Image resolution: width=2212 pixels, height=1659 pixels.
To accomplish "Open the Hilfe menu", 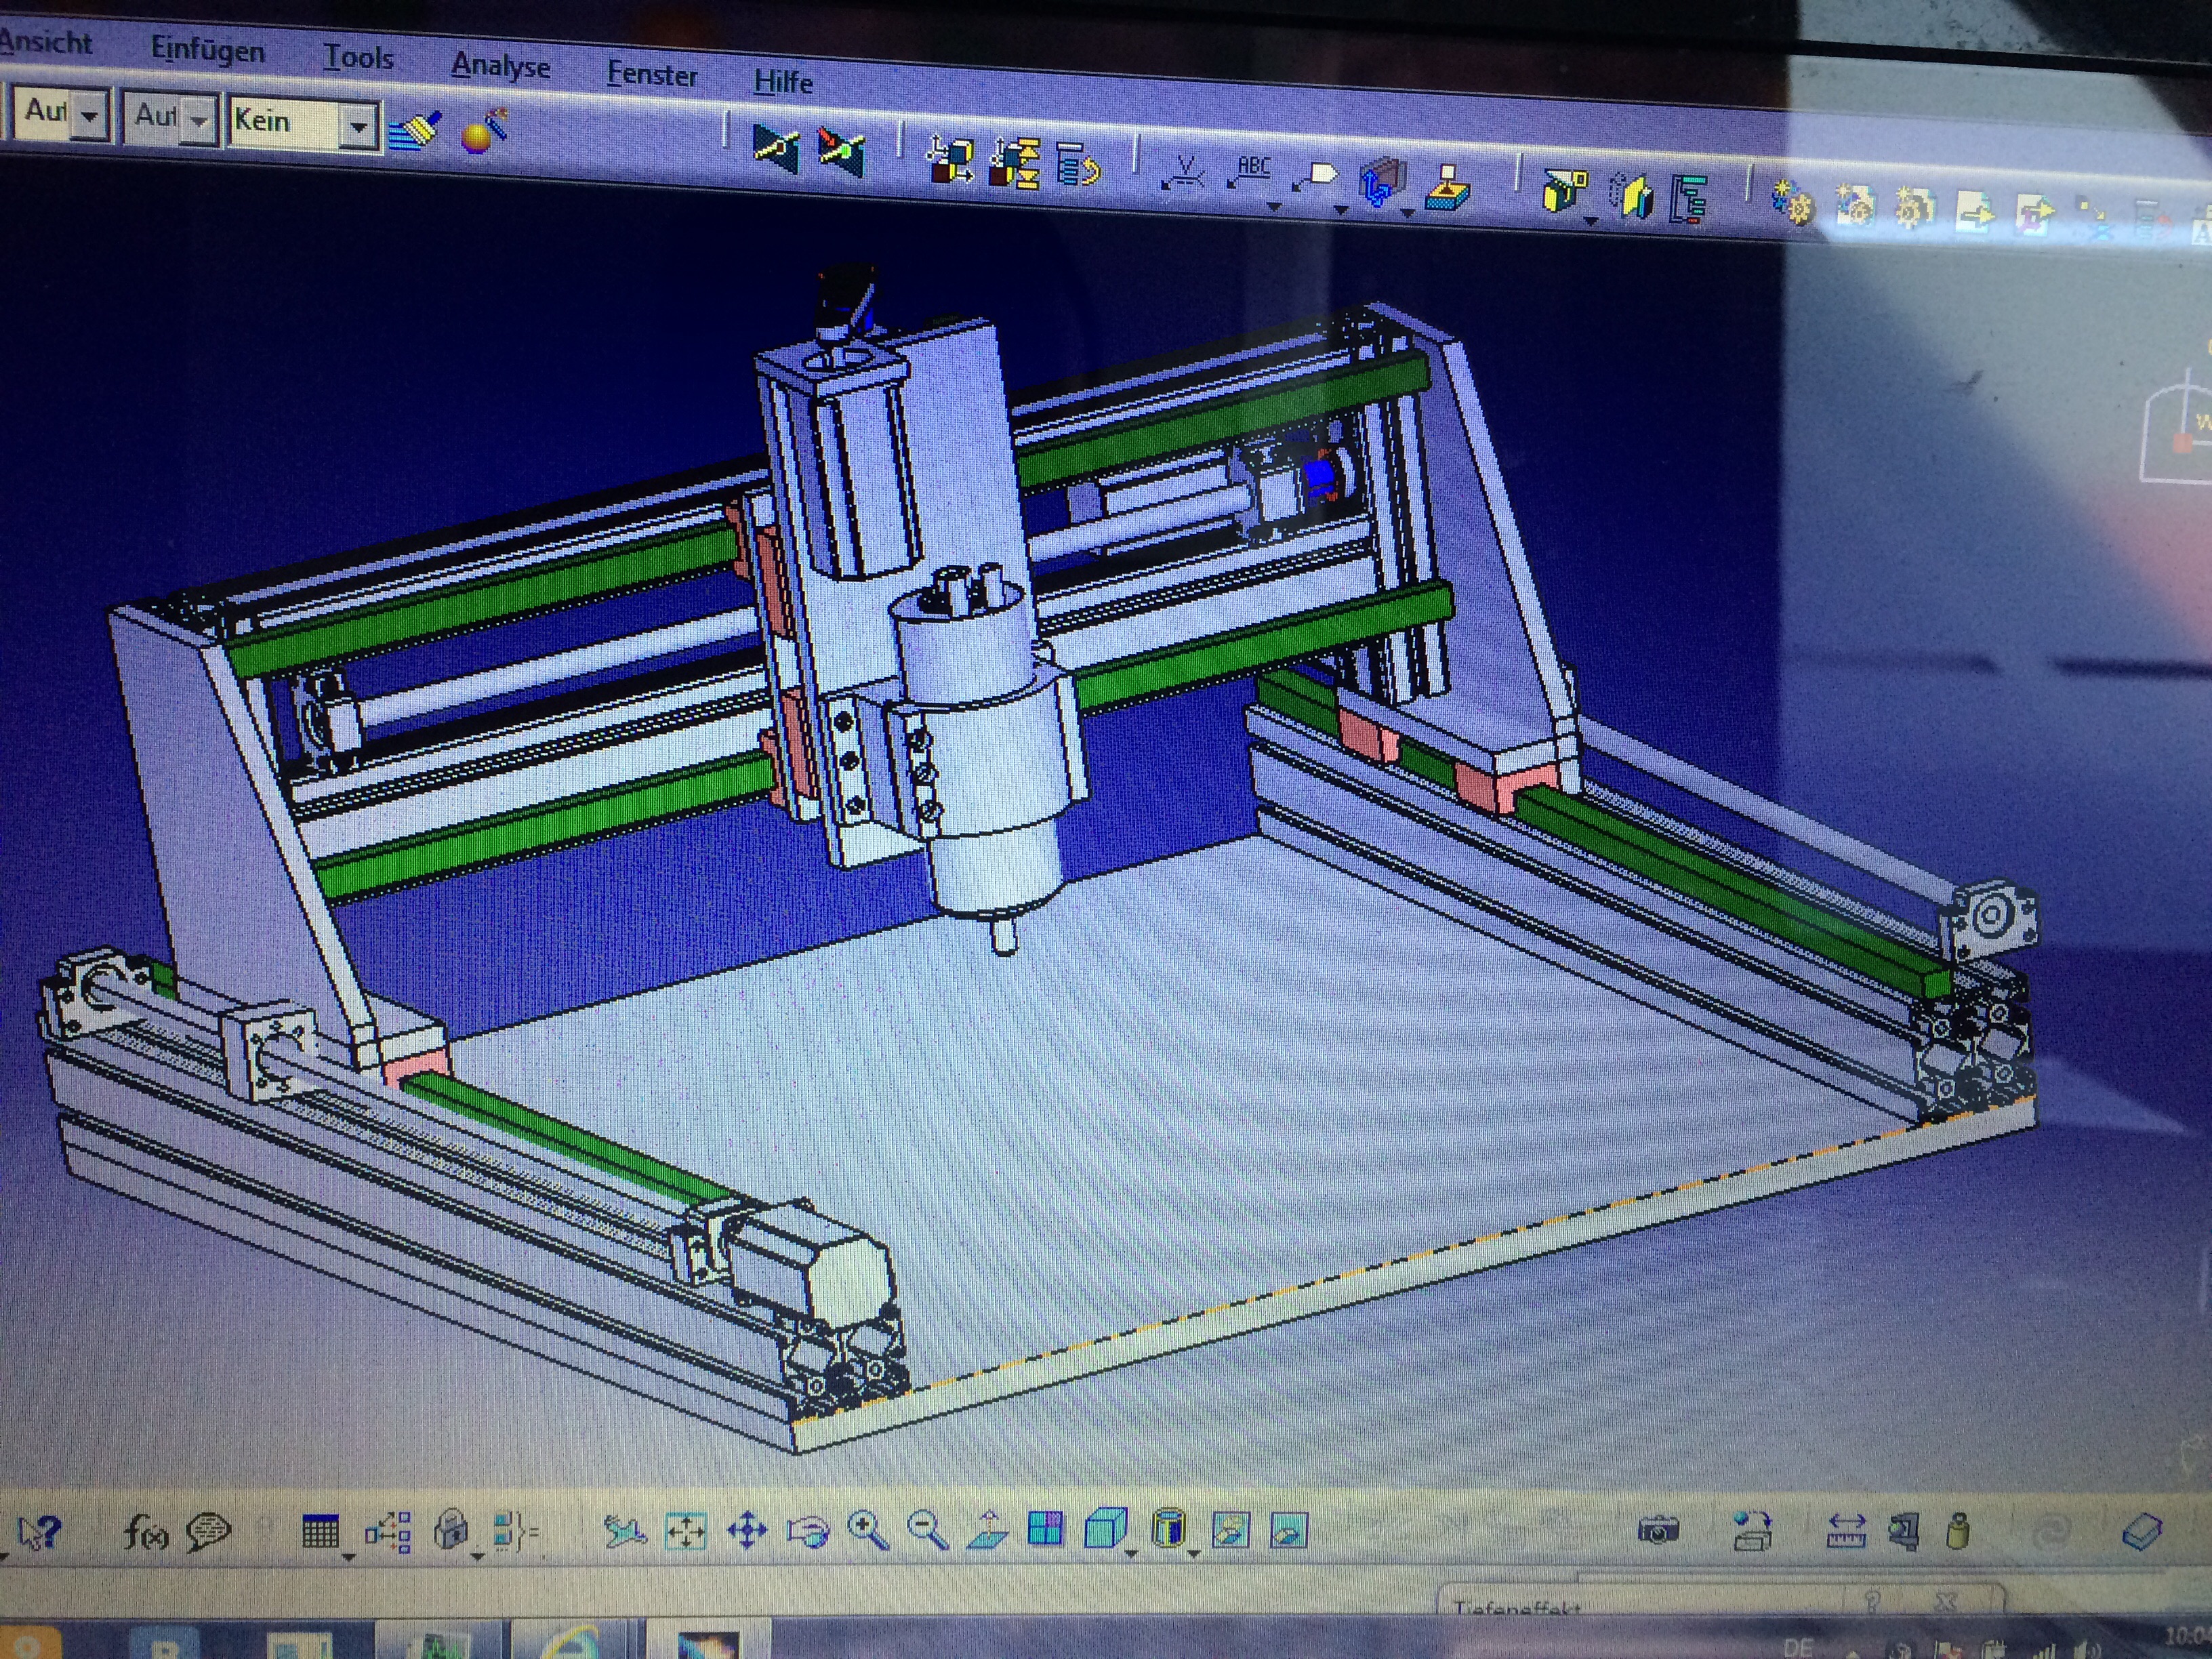I will click(783, 81).
